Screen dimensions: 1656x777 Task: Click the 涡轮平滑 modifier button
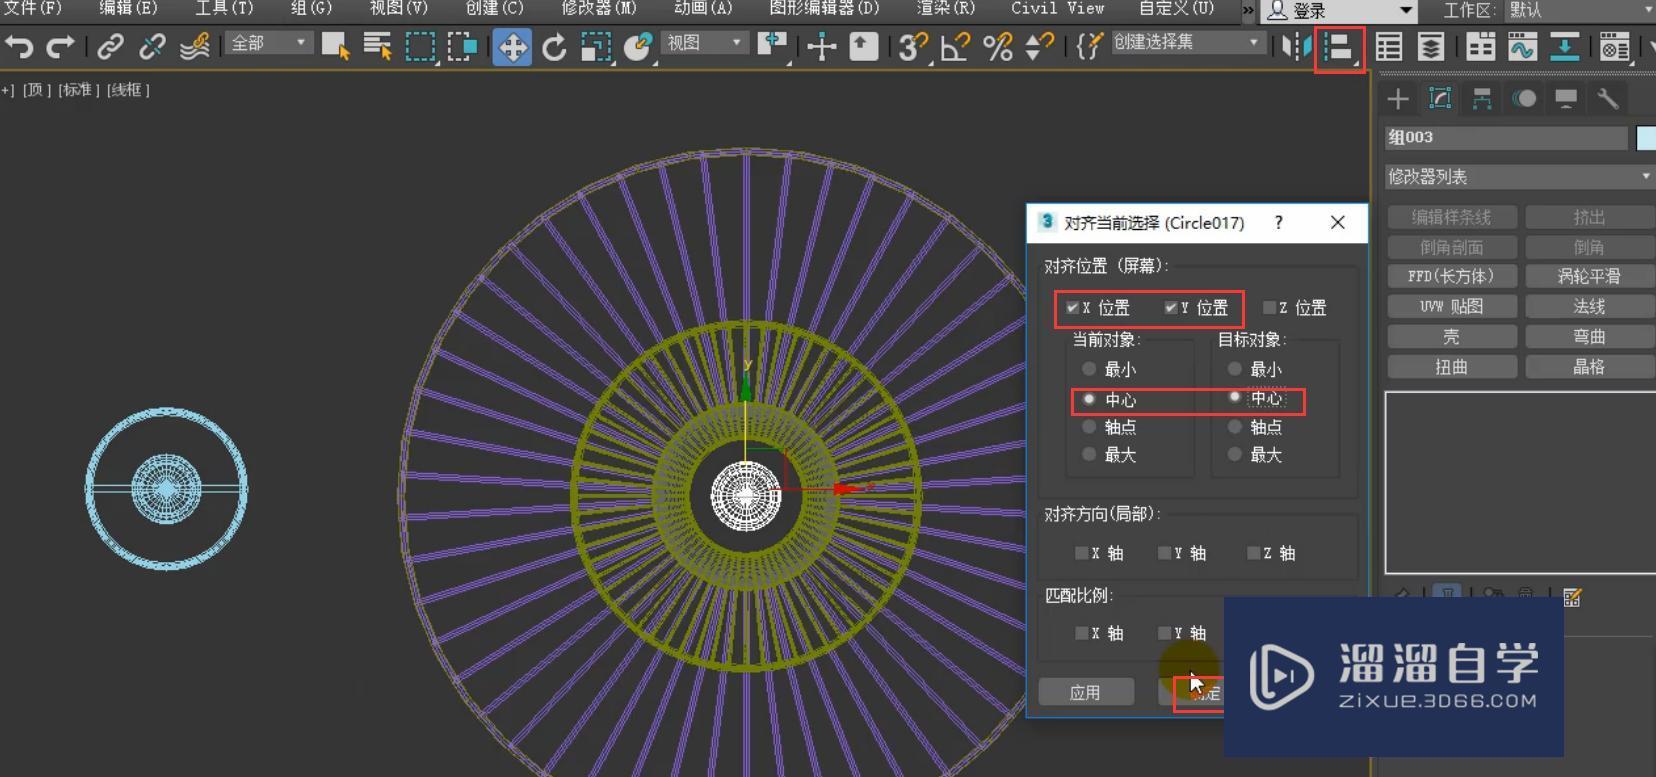tap(1589, 276)
